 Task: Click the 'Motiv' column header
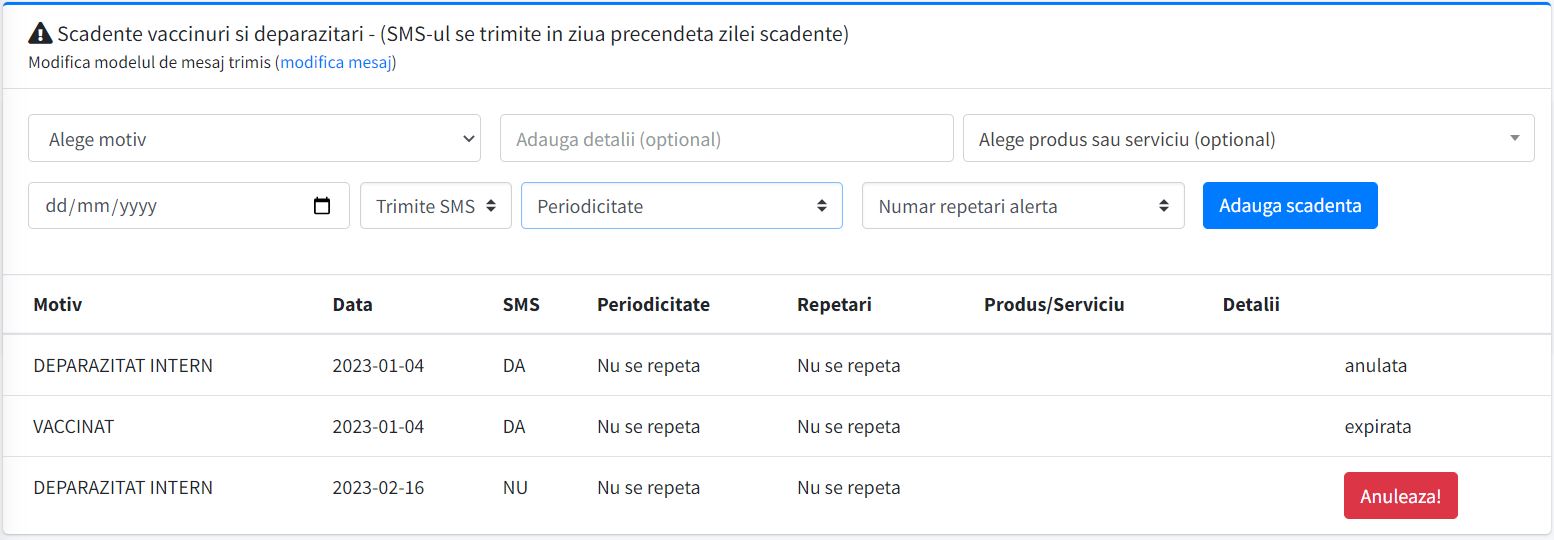(x=58, y=305)
